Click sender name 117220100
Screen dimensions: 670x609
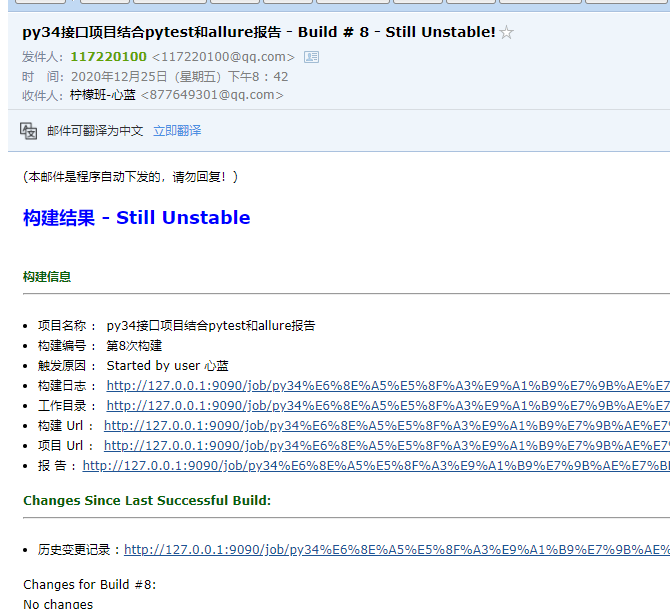[x=108, y=57]
